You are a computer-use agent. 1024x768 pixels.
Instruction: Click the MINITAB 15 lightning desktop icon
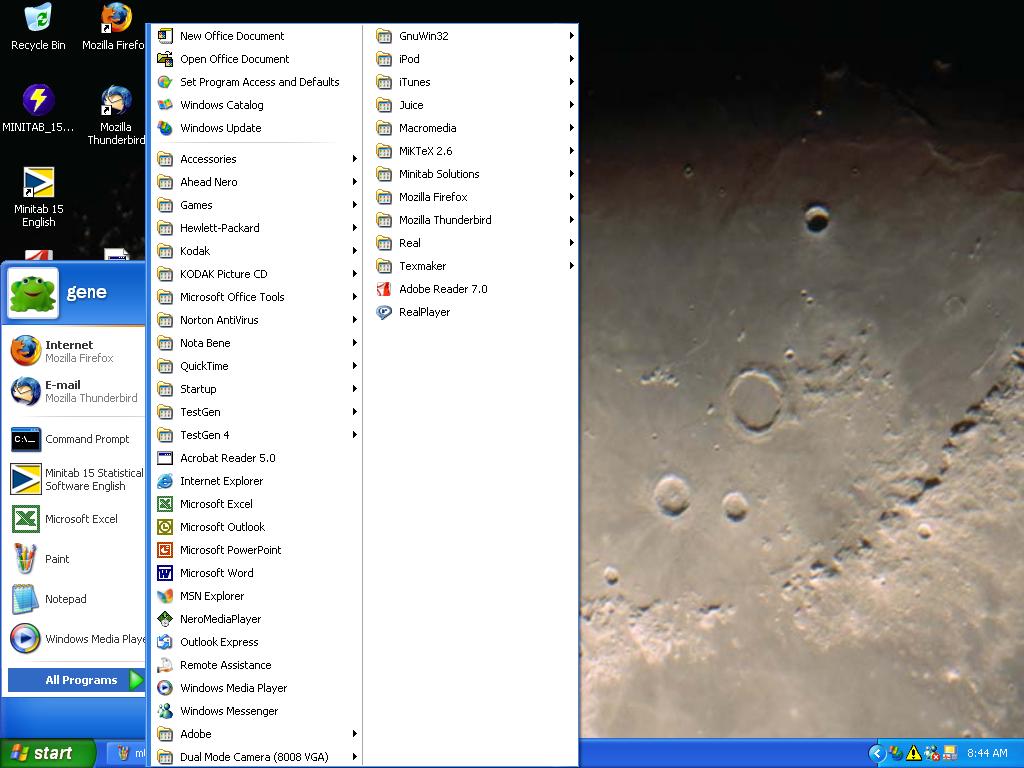point(38,101)
